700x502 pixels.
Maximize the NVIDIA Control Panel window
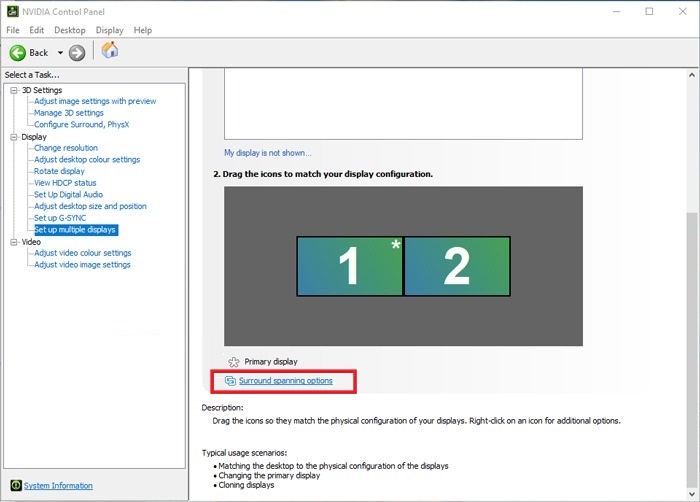point(650,12)
